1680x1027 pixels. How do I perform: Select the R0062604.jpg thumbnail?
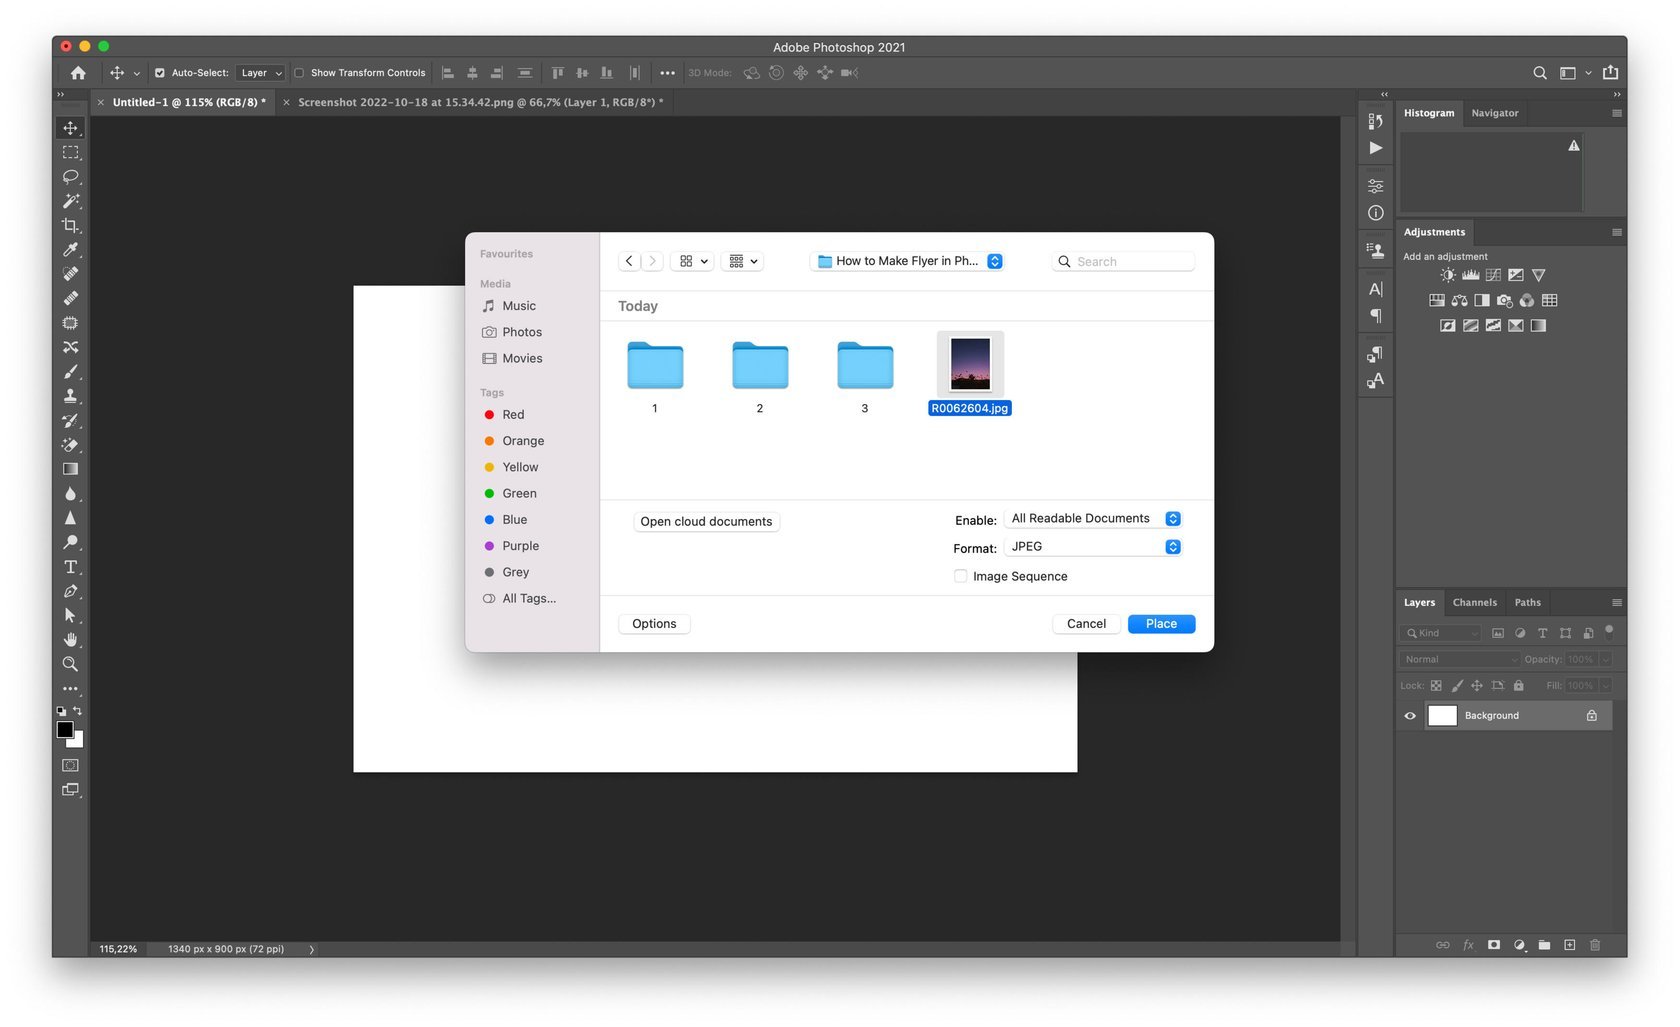[968, 362]
